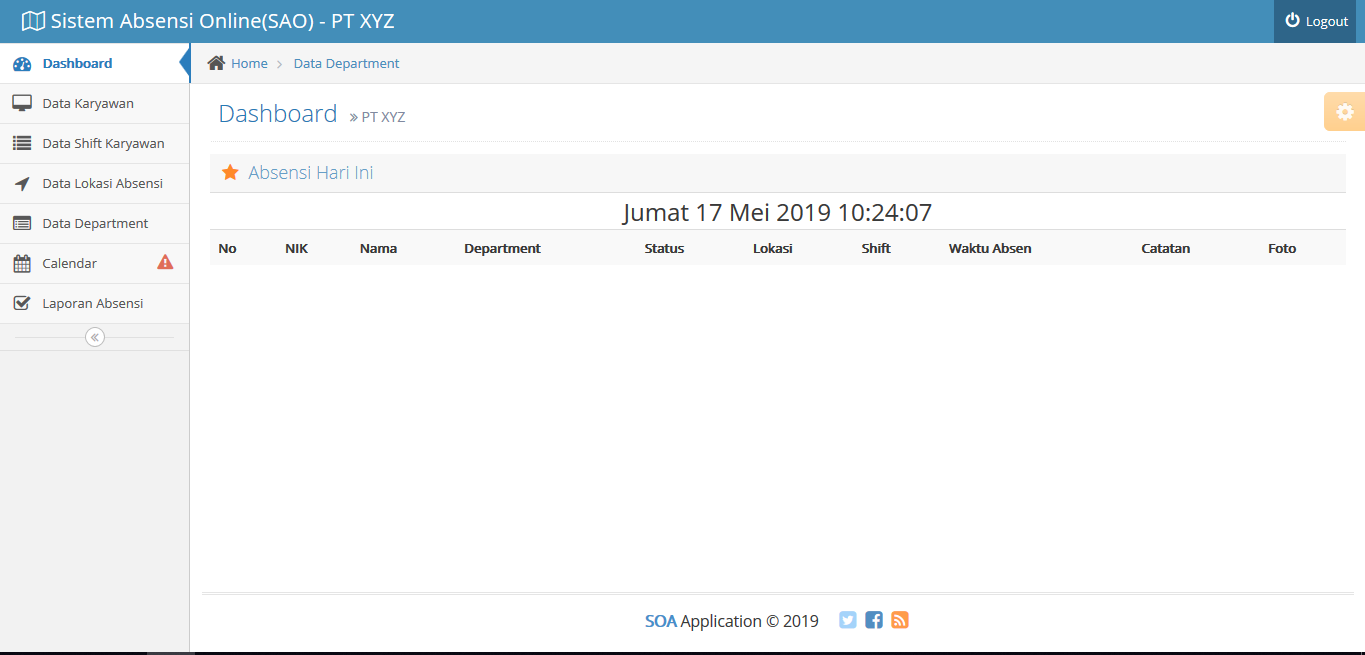The image size is (1365, 655).
Task: Click the book icon beside Sistem Absensi Online
Action: coord(35,18)
